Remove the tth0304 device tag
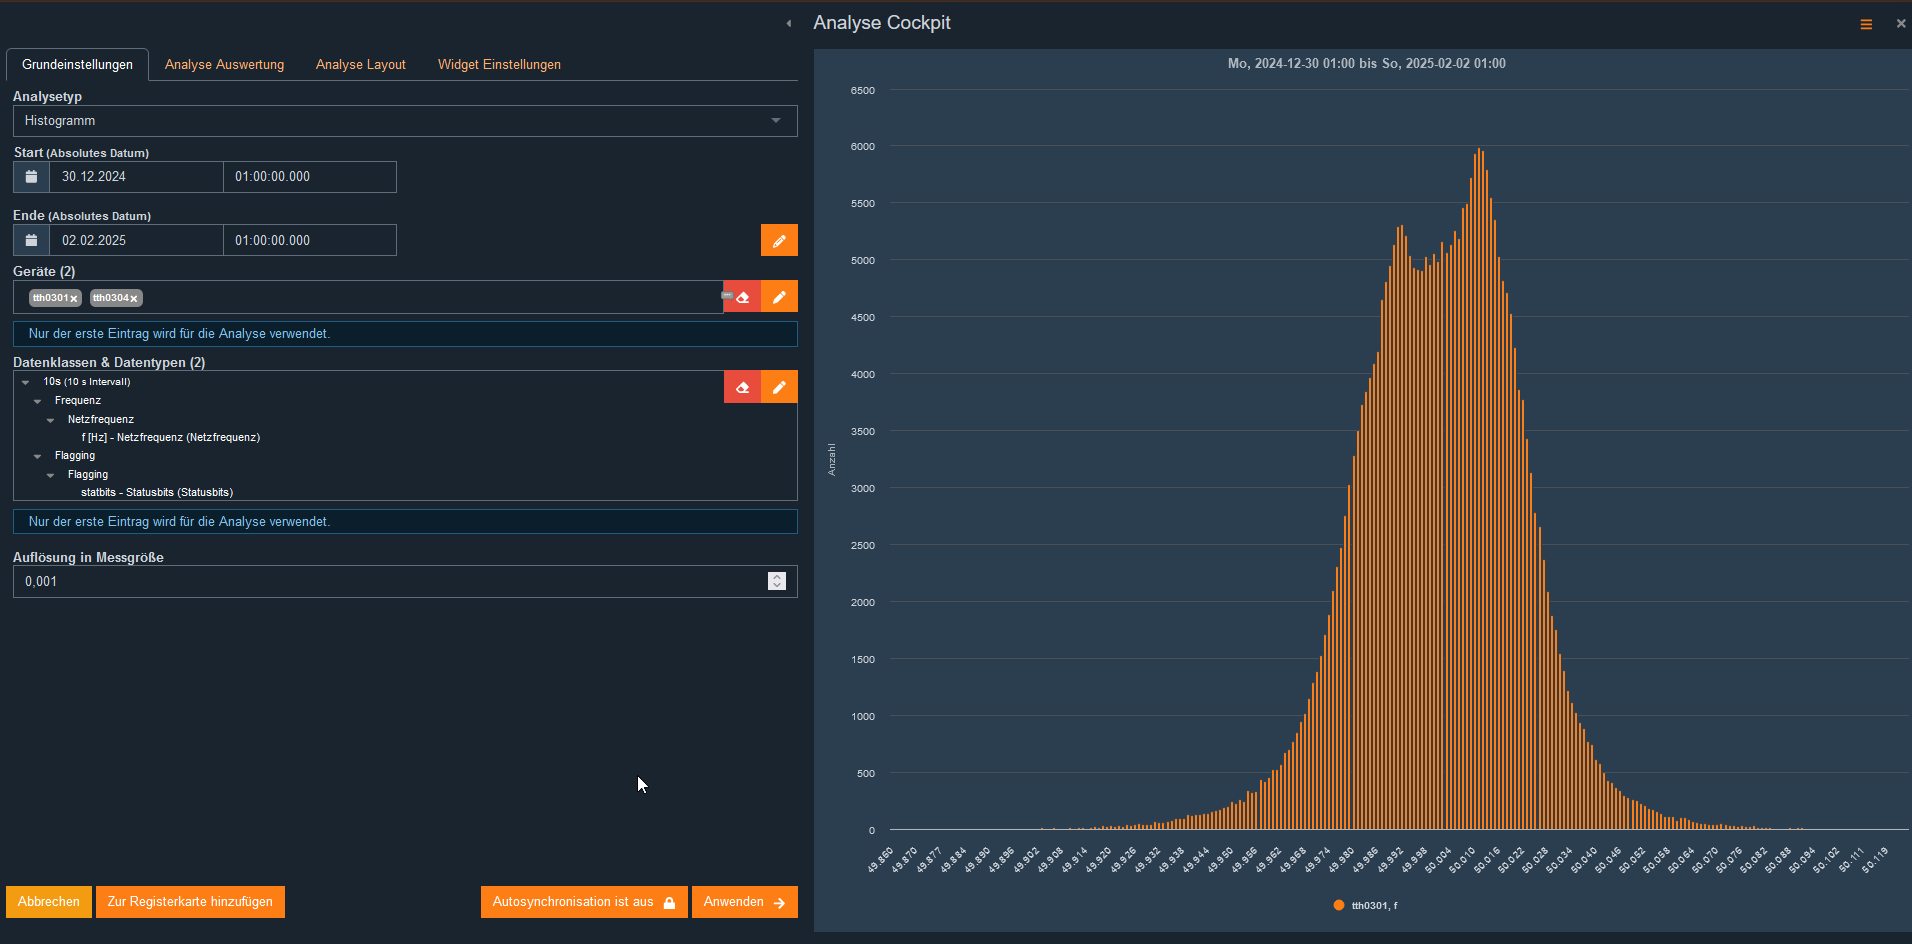 [x=133, y=299]
